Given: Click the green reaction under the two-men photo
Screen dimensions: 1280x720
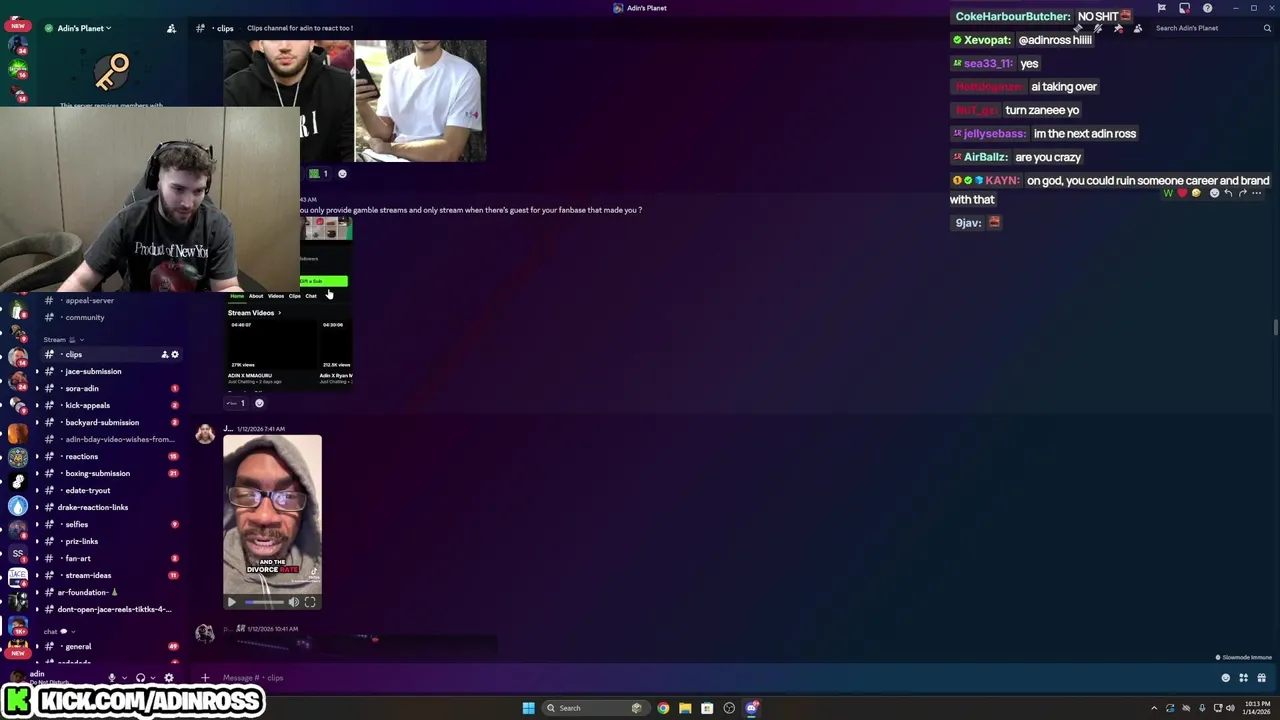Looking at the screenshot, I should 318,174.
